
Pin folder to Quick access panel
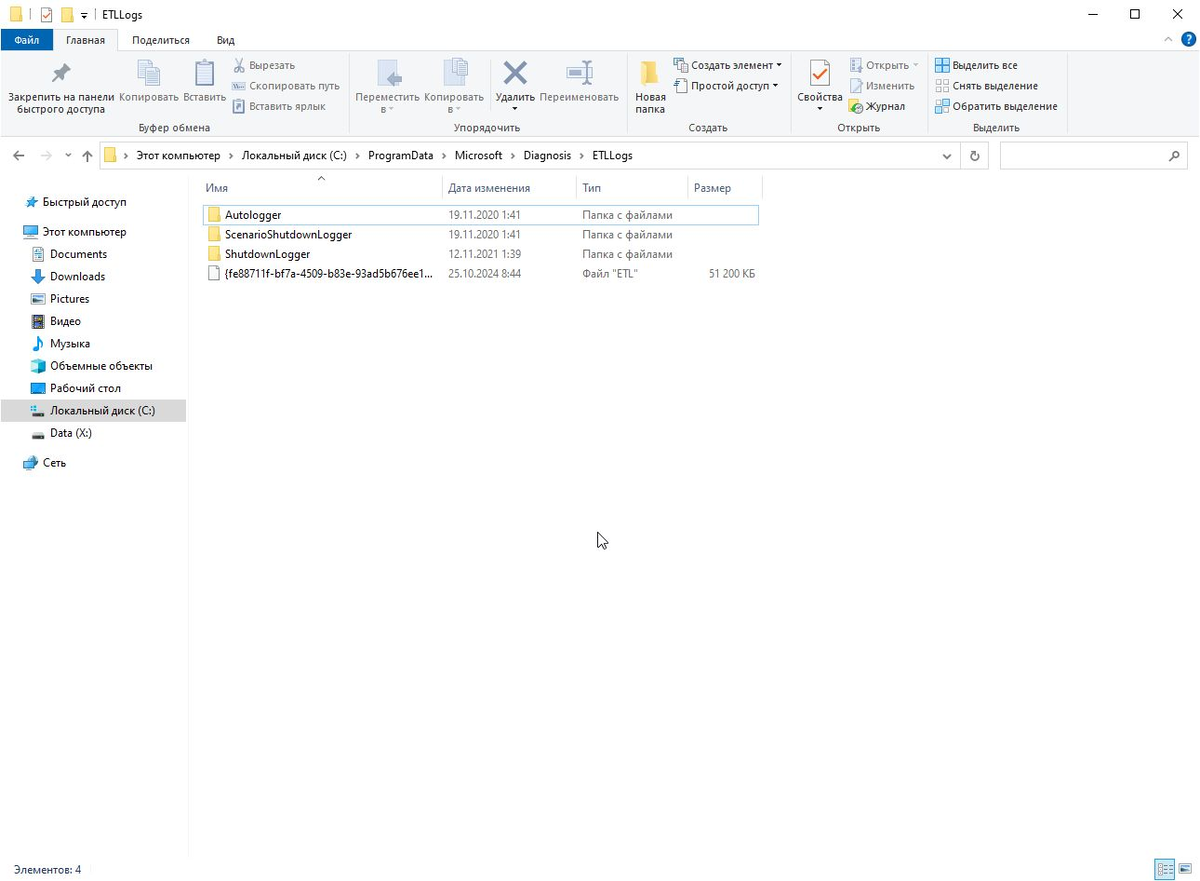[61, 87]
